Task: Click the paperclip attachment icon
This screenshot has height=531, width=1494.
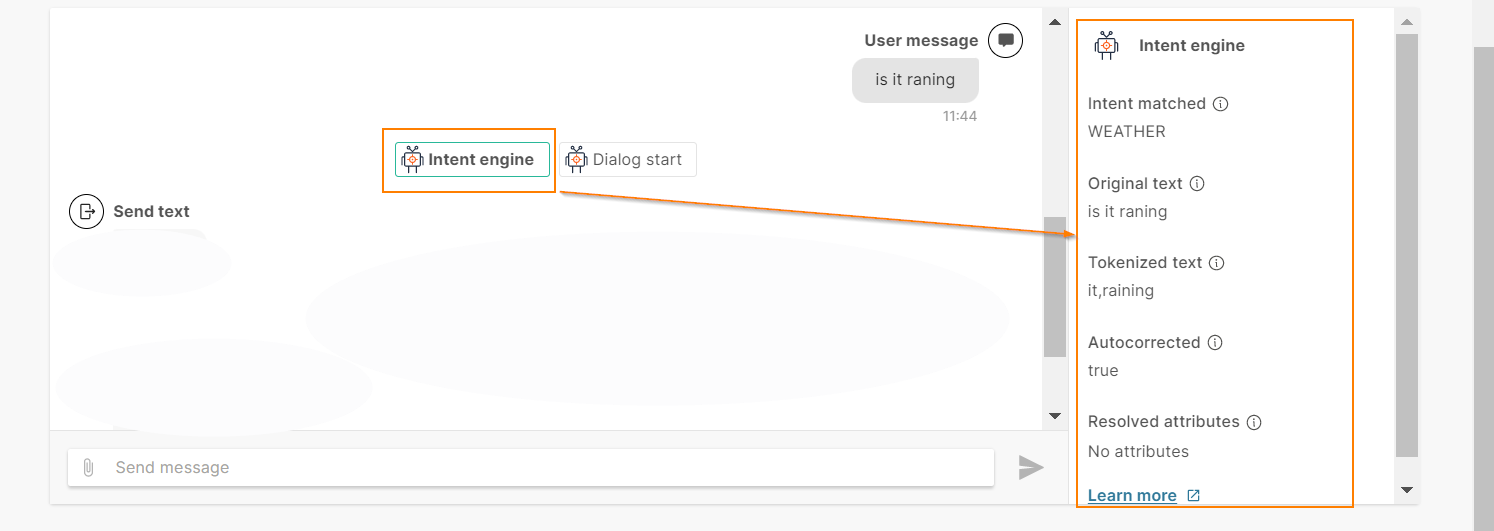Action: click(x=88, y=467)
